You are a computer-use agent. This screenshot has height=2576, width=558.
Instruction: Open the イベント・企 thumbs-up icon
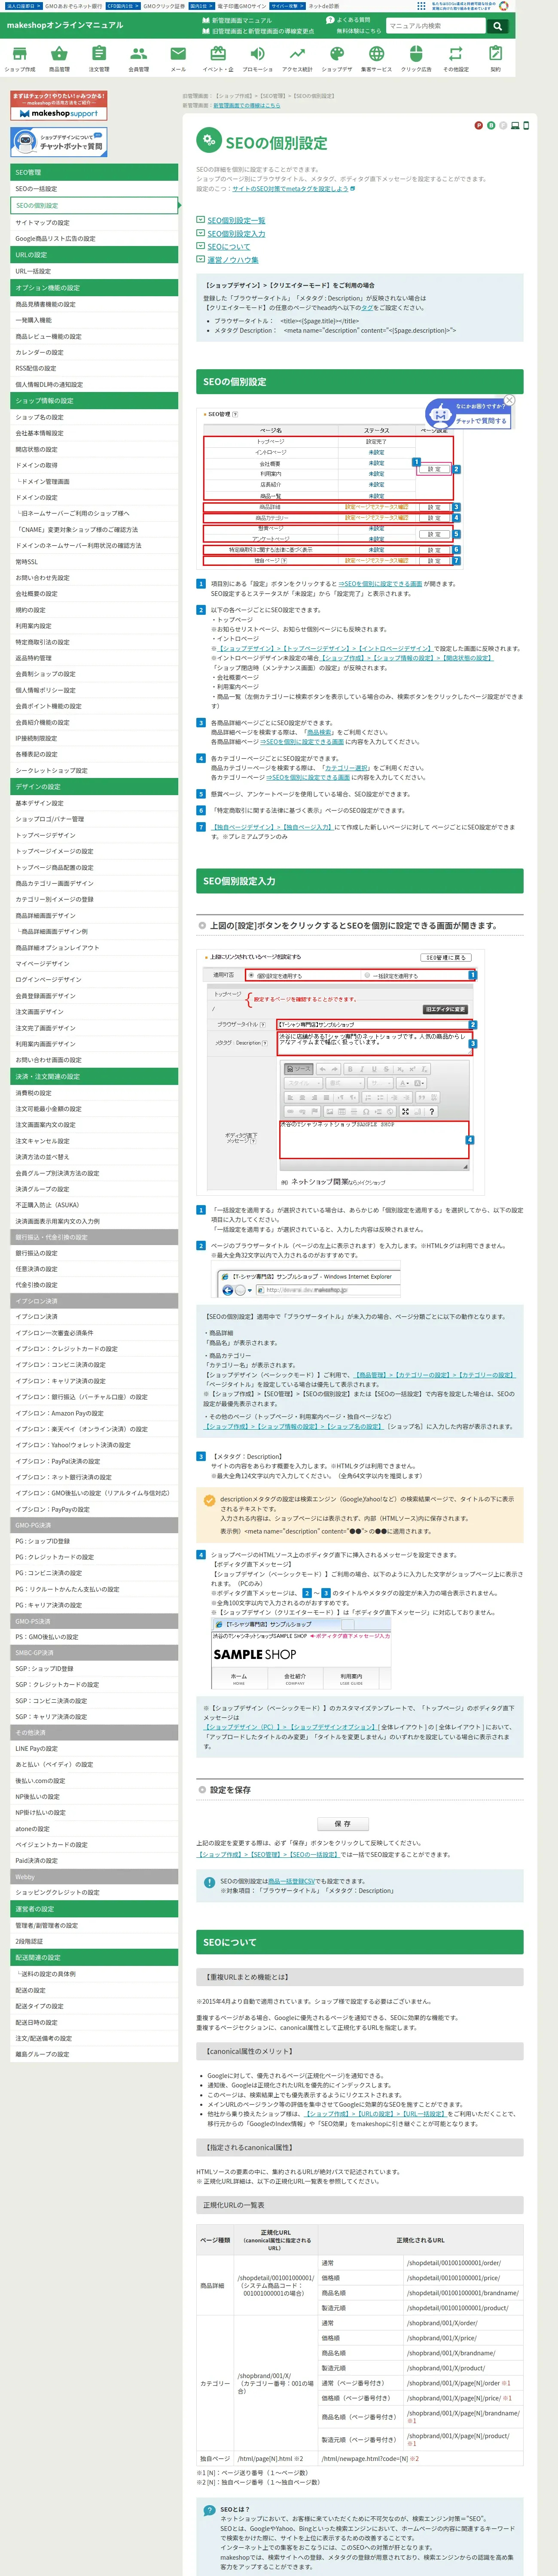point(217,58)
